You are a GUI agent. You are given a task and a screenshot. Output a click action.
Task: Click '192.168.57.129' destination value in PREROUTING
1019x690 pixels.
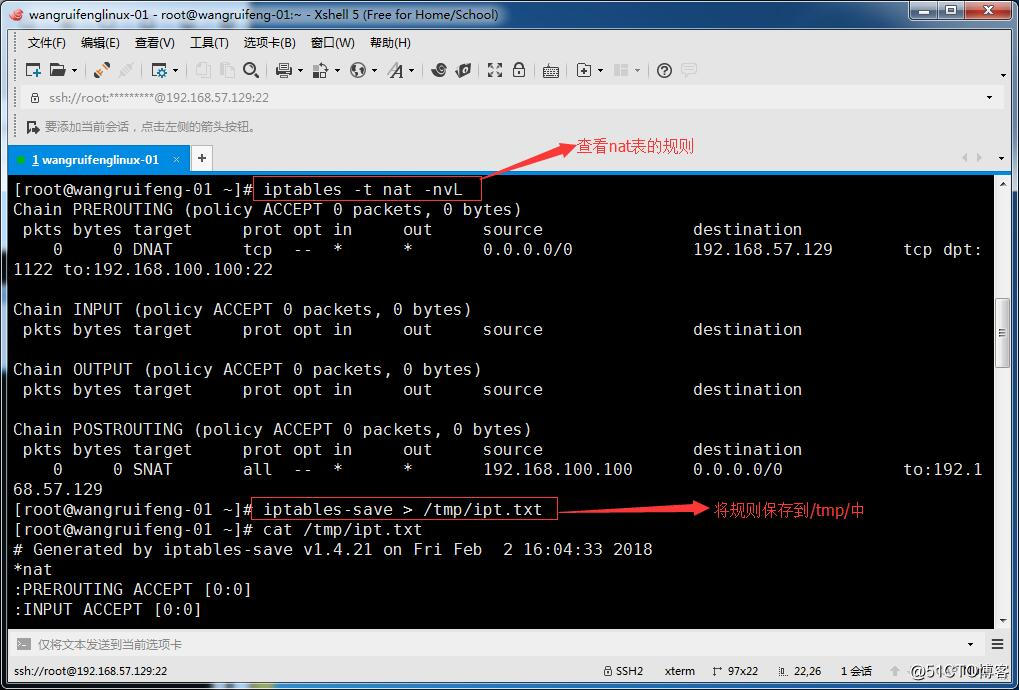(762, 249)
